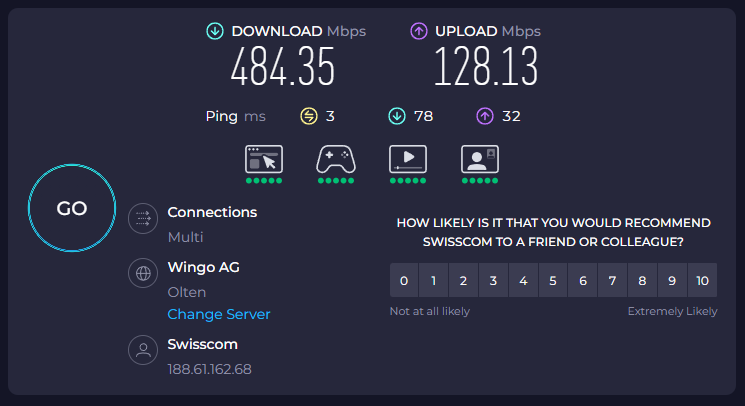This screenshot has height=406, width=745.
Task: Click the GO button to start test
Action: (72, 209)
